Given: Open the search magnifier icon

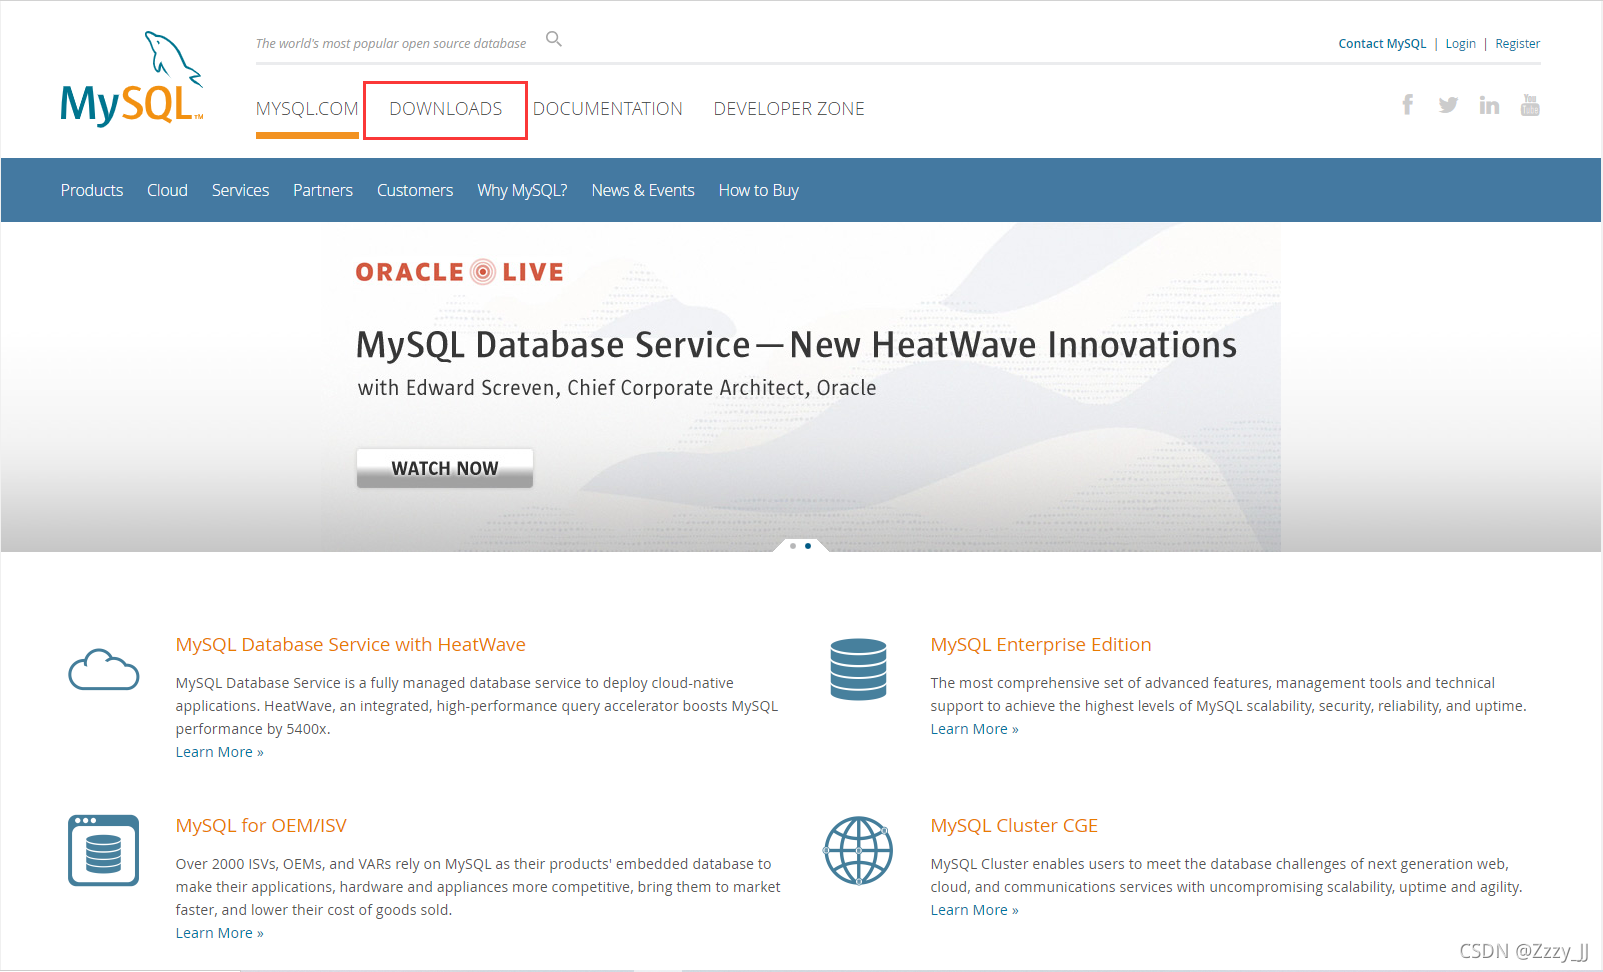Looking at the screenshot, I should coord(554,39).
